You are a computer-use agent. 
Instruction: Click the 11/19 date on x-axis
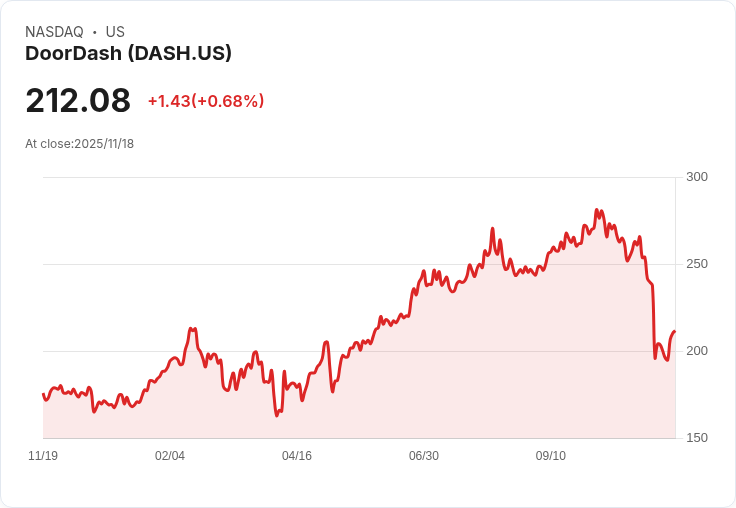(x=43, y=456)
